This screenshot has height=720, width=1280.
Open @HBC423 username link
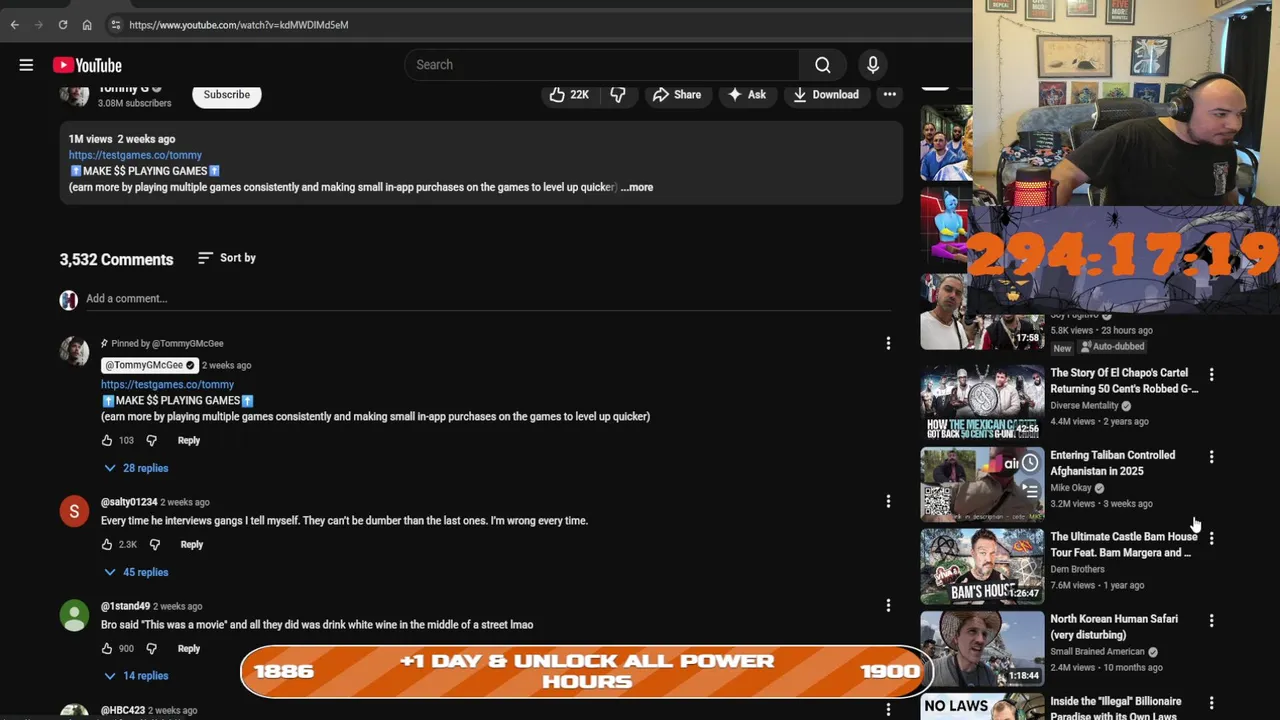[x=123, y=710]
